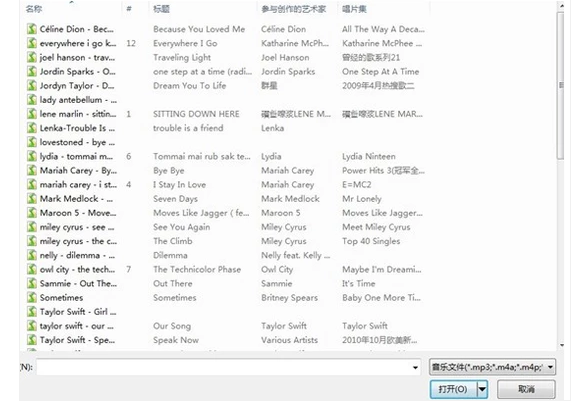Click the Maroon 5 file icon

pos(32,213)
